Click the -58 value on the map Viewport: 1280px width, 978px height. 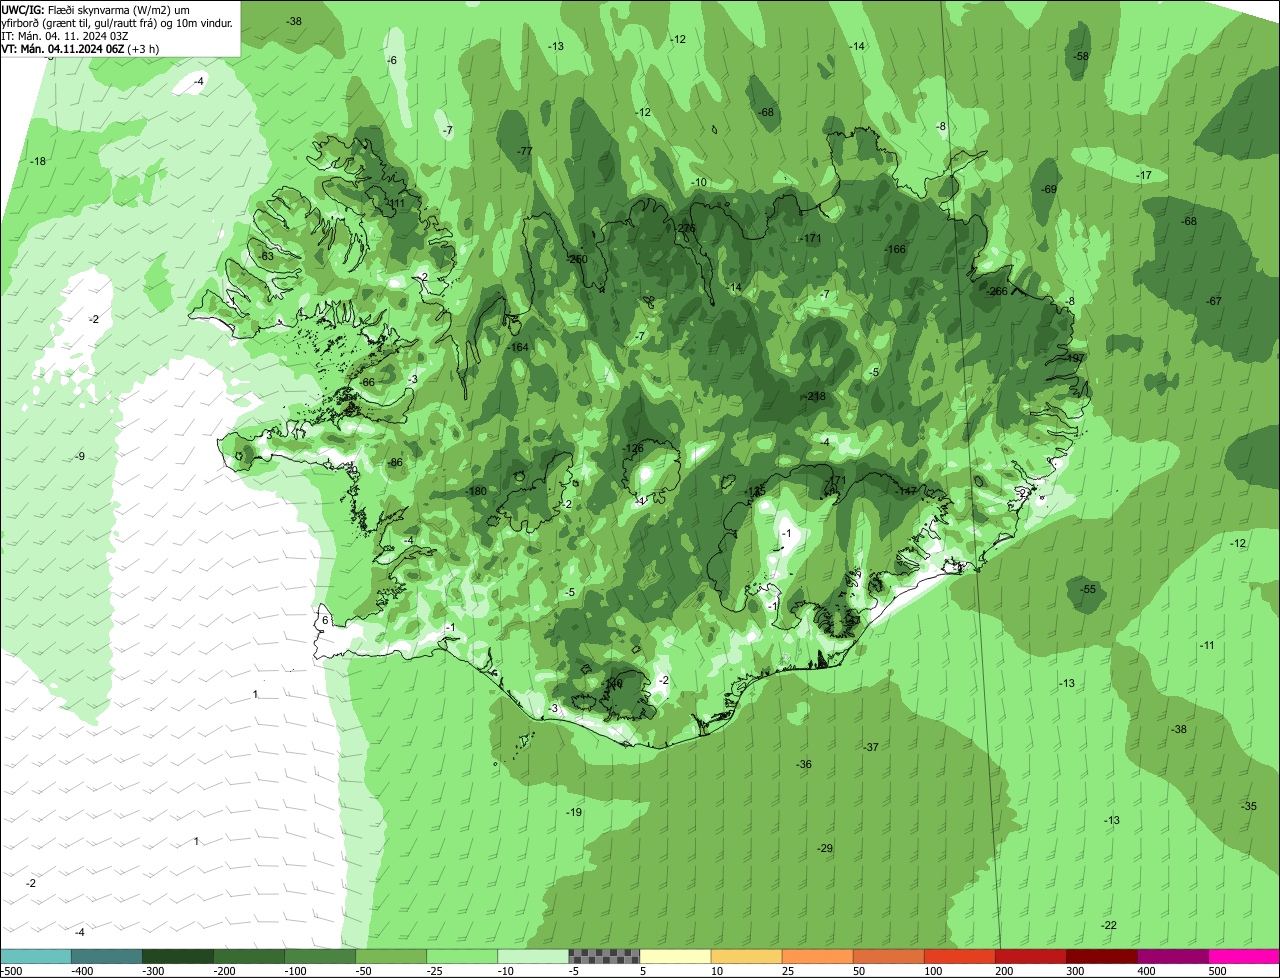(x=1080, y=57)
